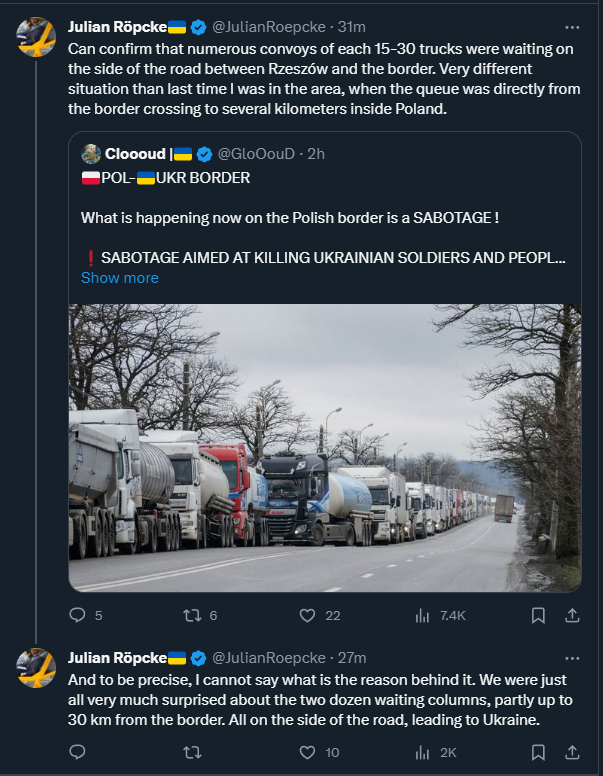Open more options on the first tweet
The height and width of the screenshot is (776, 603).
(572, 26)
